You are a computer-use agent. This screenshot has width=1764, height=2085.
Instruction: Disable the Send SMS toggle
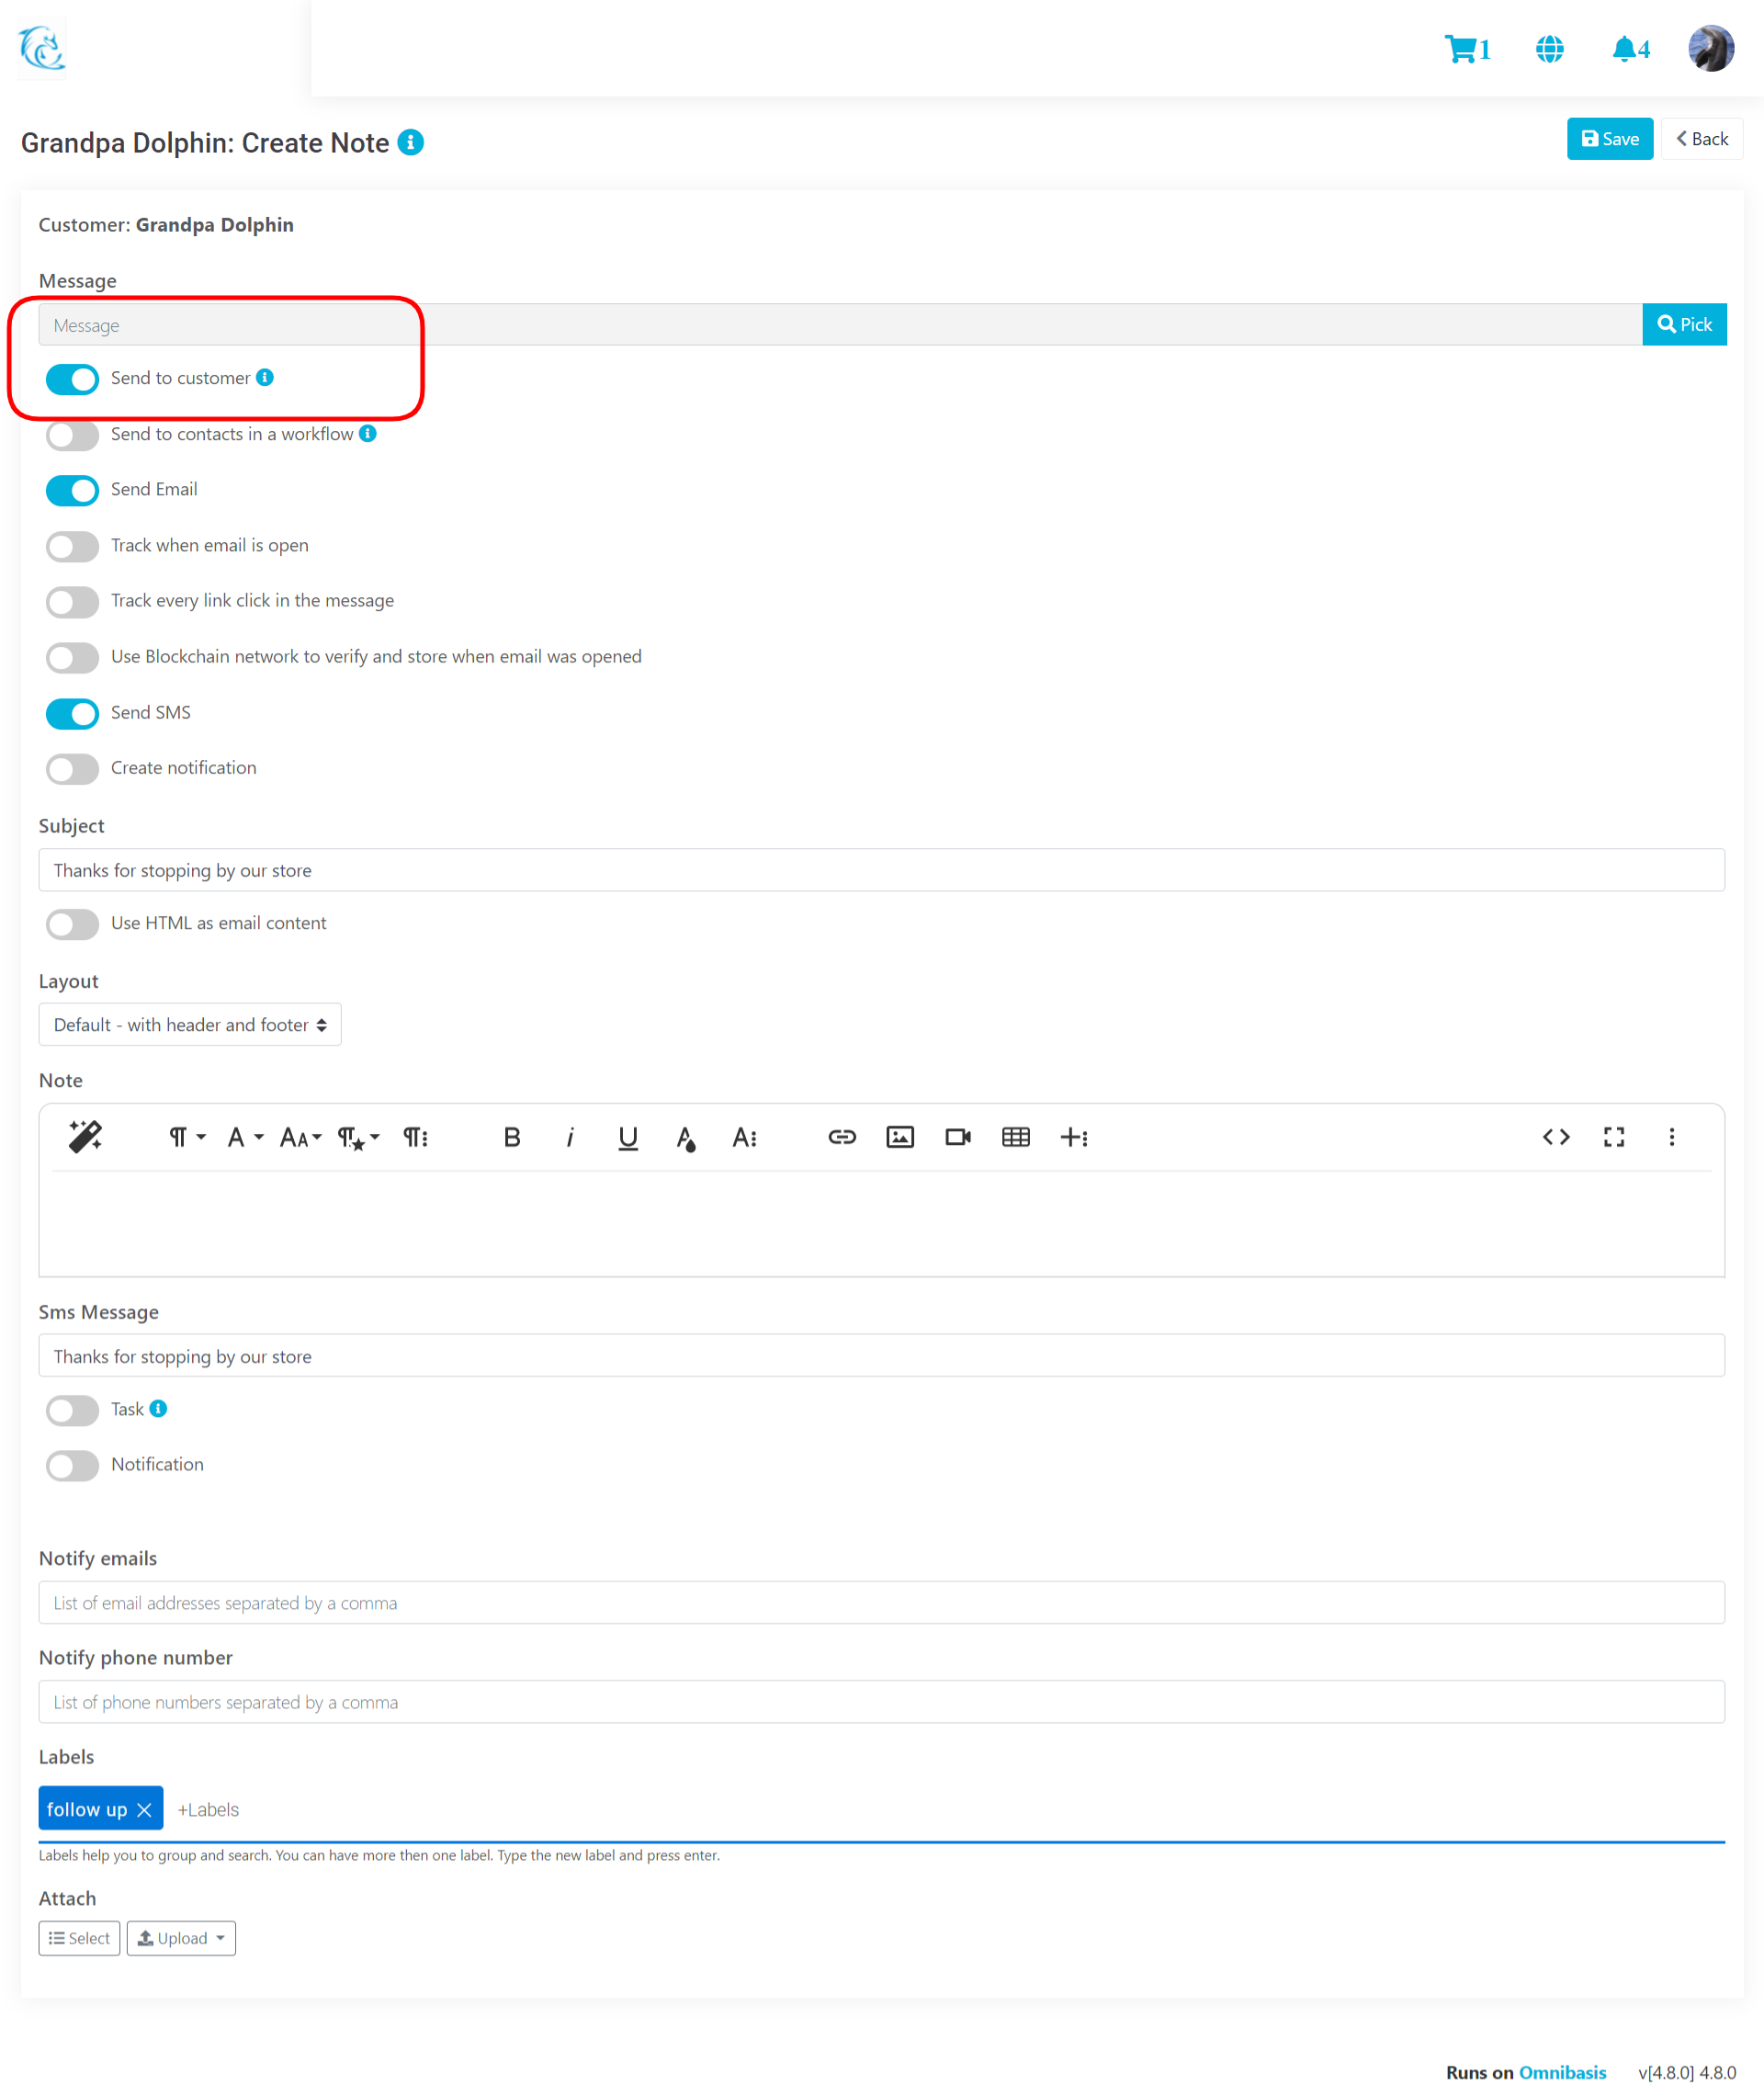pyautogui.click(x=72, y=713)
